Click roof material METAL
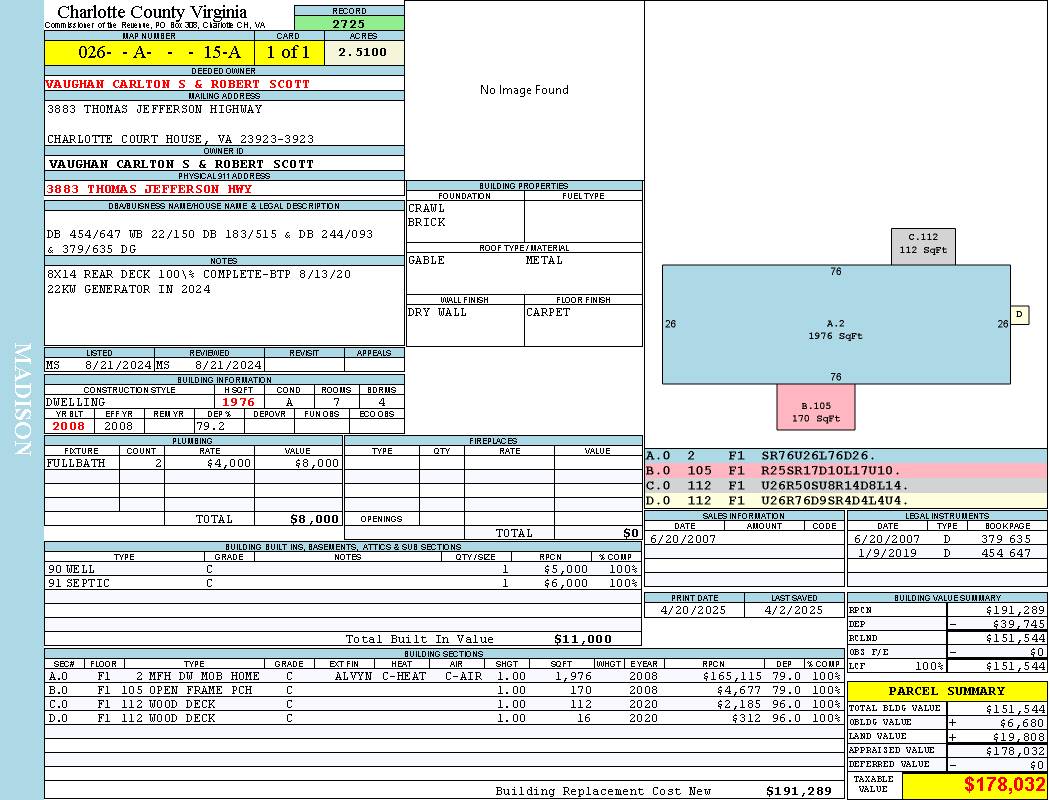The width and height of the screenshot is (1050, 800). tap(544, 260)
